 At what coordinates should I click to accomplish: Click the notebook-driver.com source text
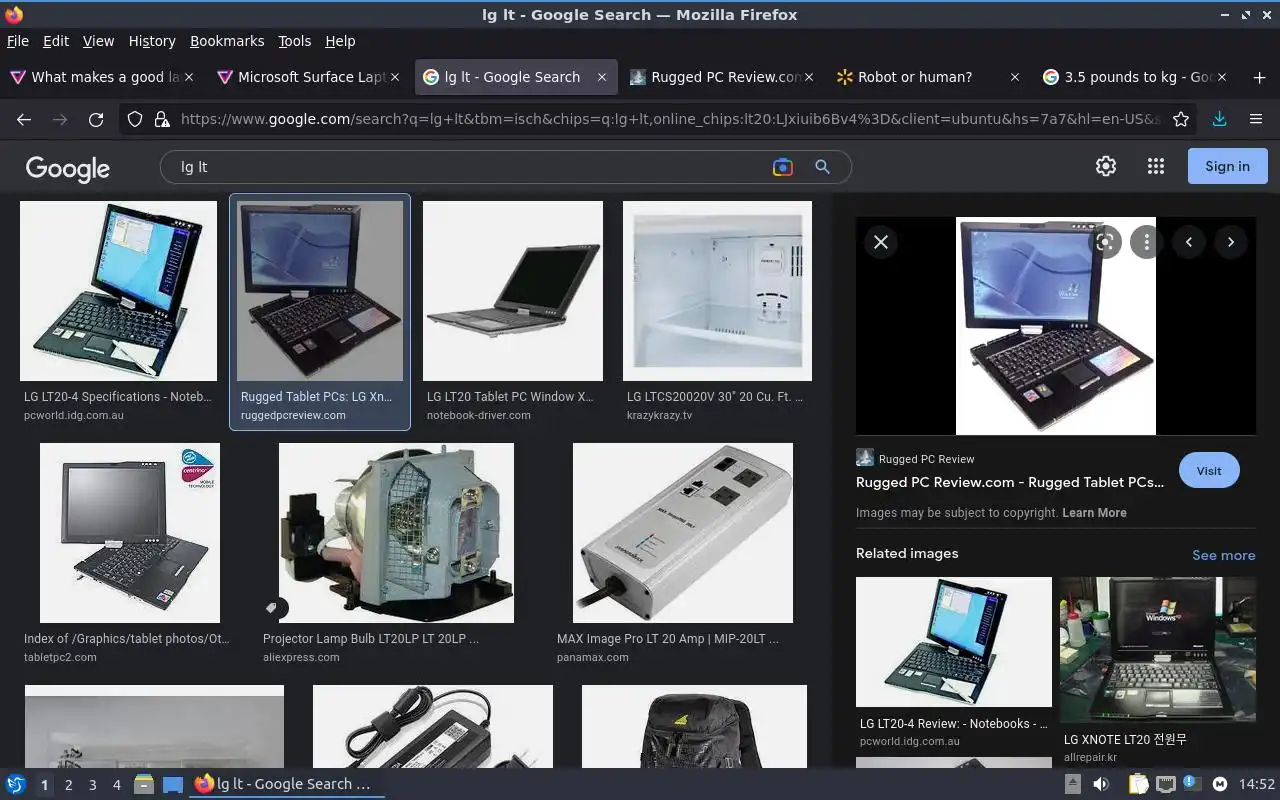[x=479, y=415]
